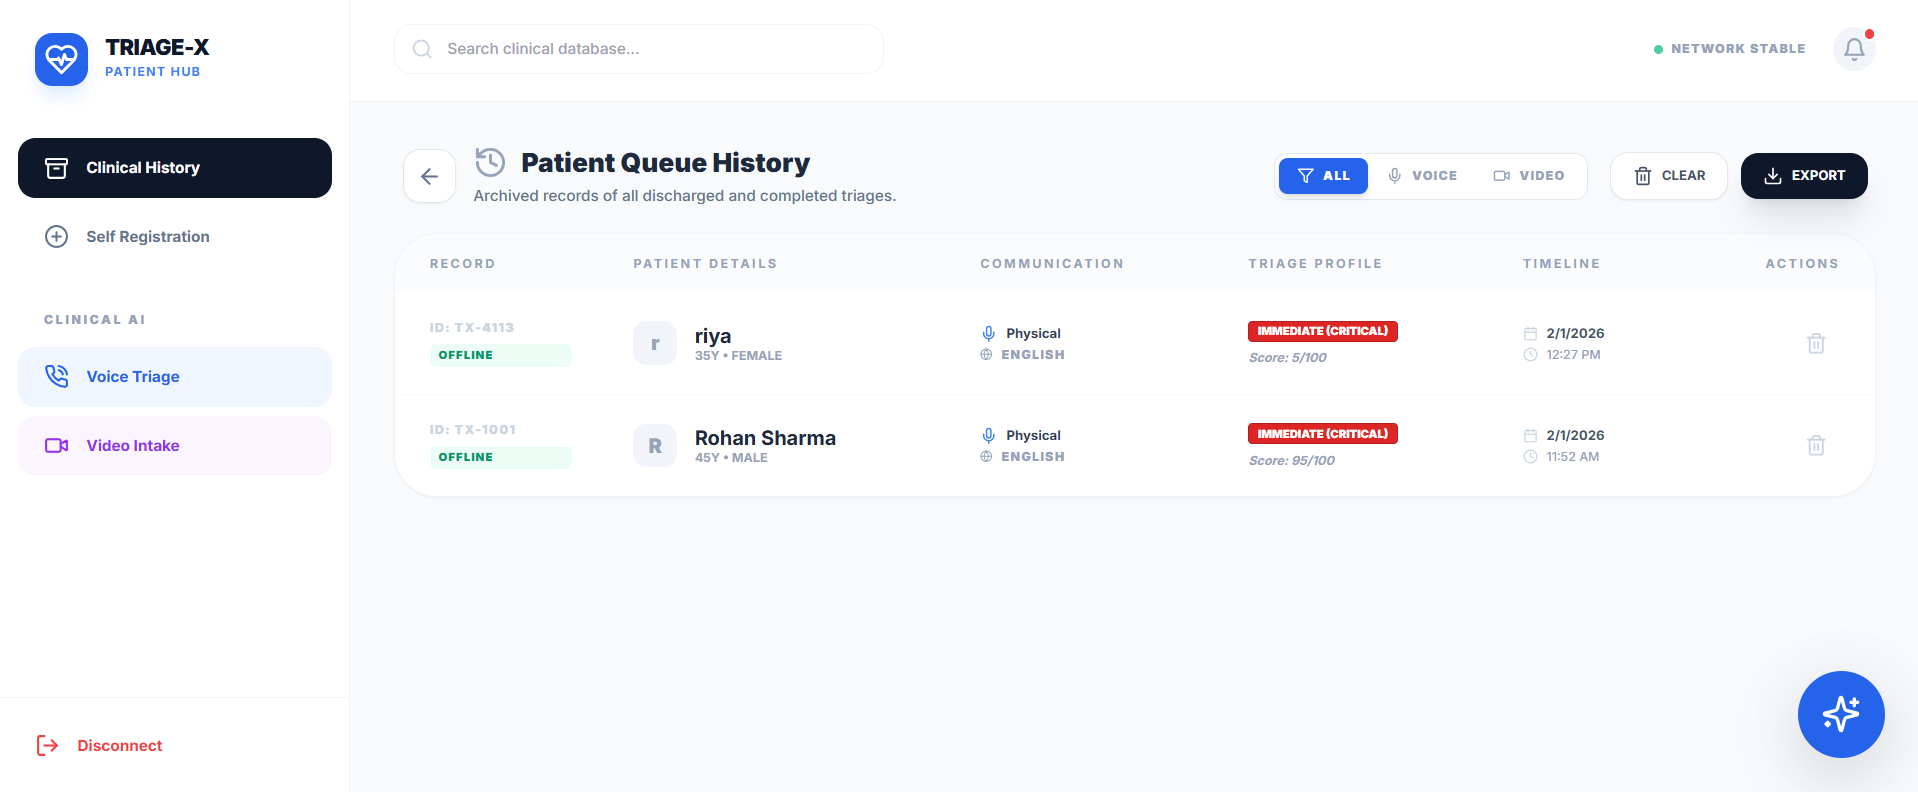This screenshot has width=1918, height=792.
Task: Click riya's avatar thumbnail
Action: pyautogui.click(x=655, y=344)
